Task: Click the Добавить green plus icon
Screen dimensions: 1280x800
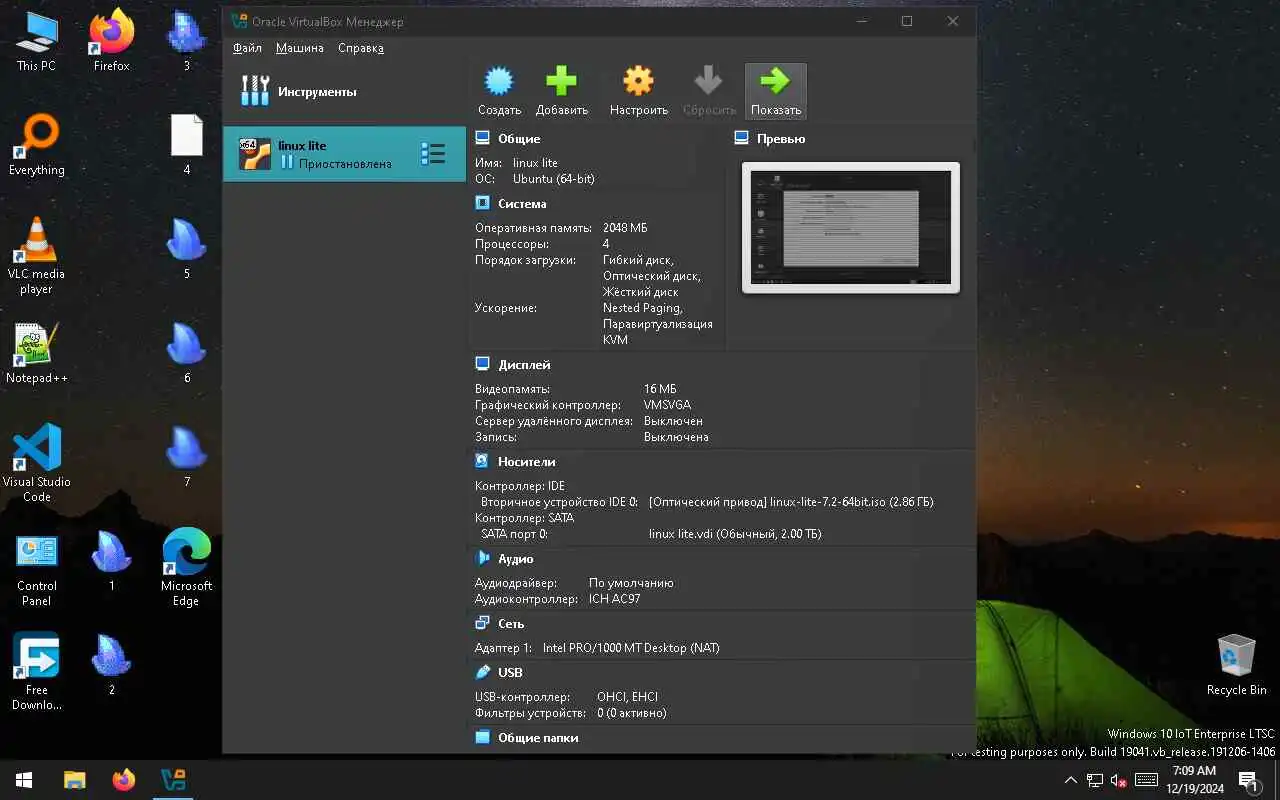Action: 561,81
